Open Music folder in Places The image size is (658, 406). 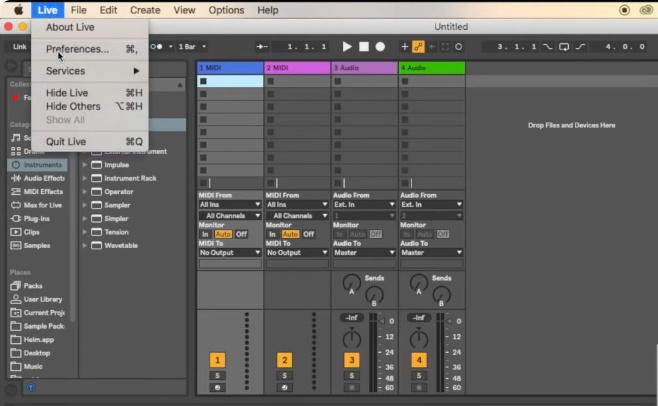pyautogui.click(x=27, y=367)
